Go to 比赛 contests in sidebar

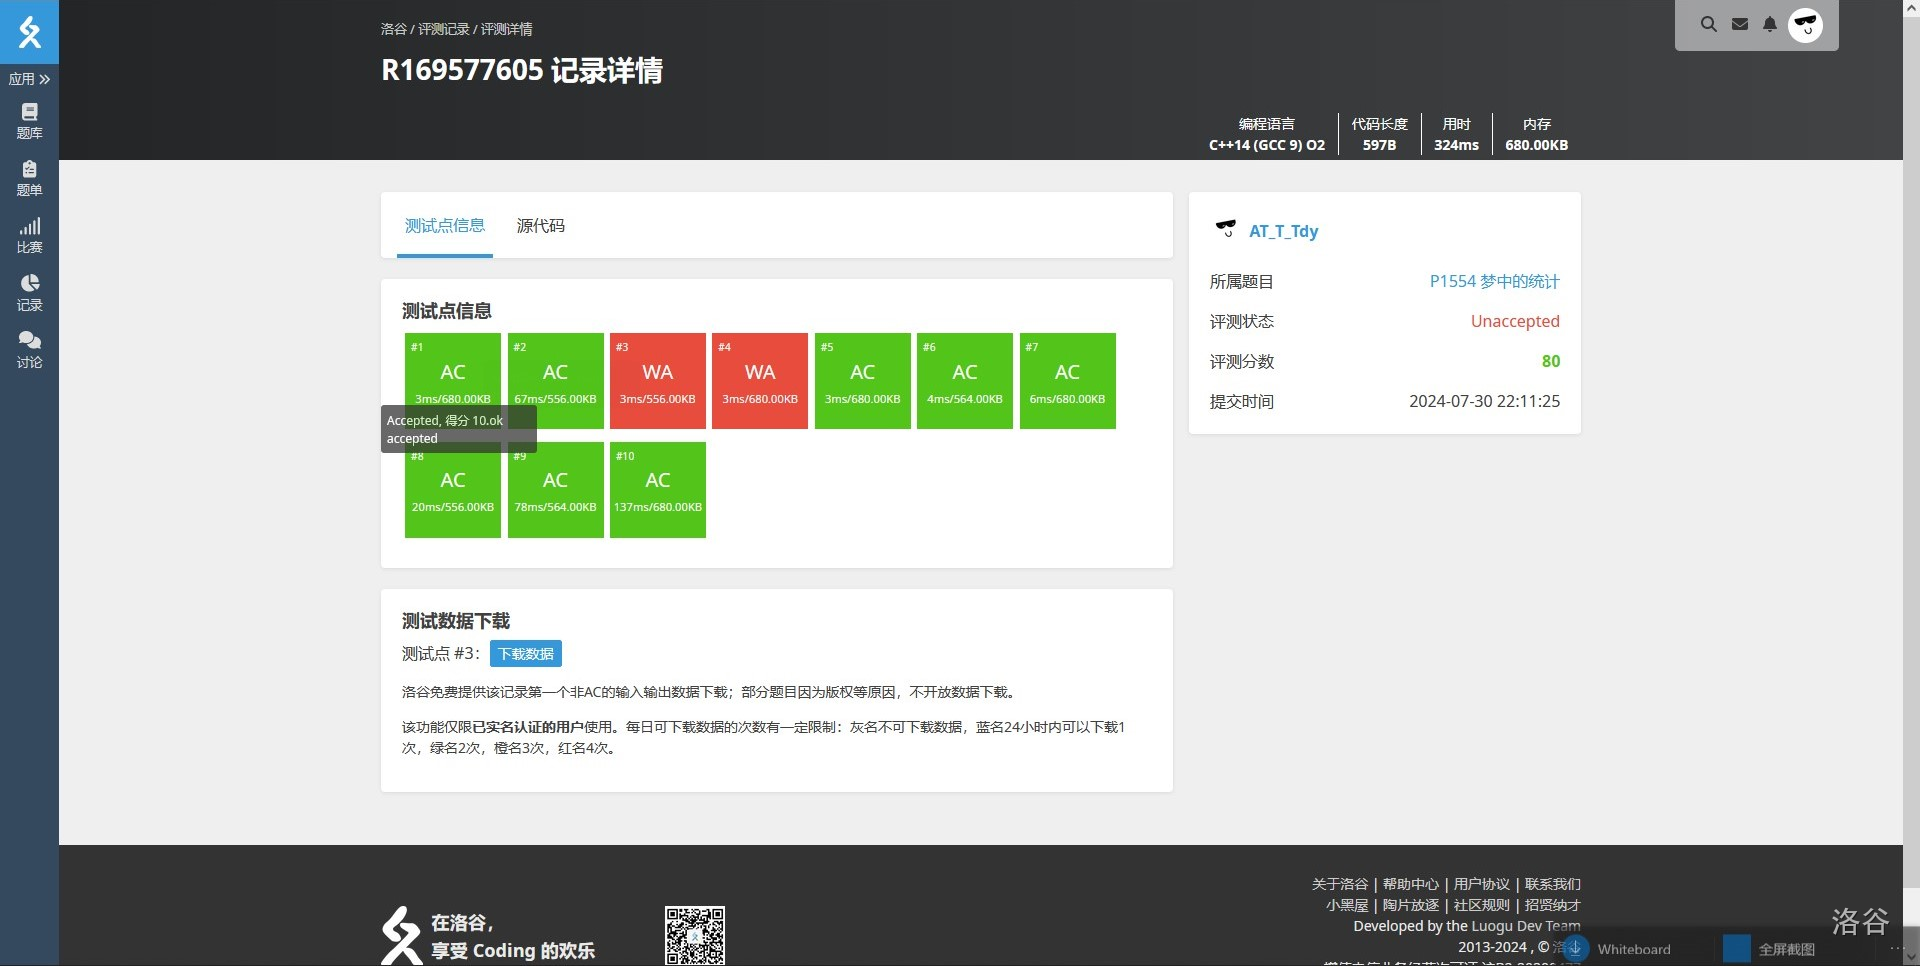[x=29, y=236]
